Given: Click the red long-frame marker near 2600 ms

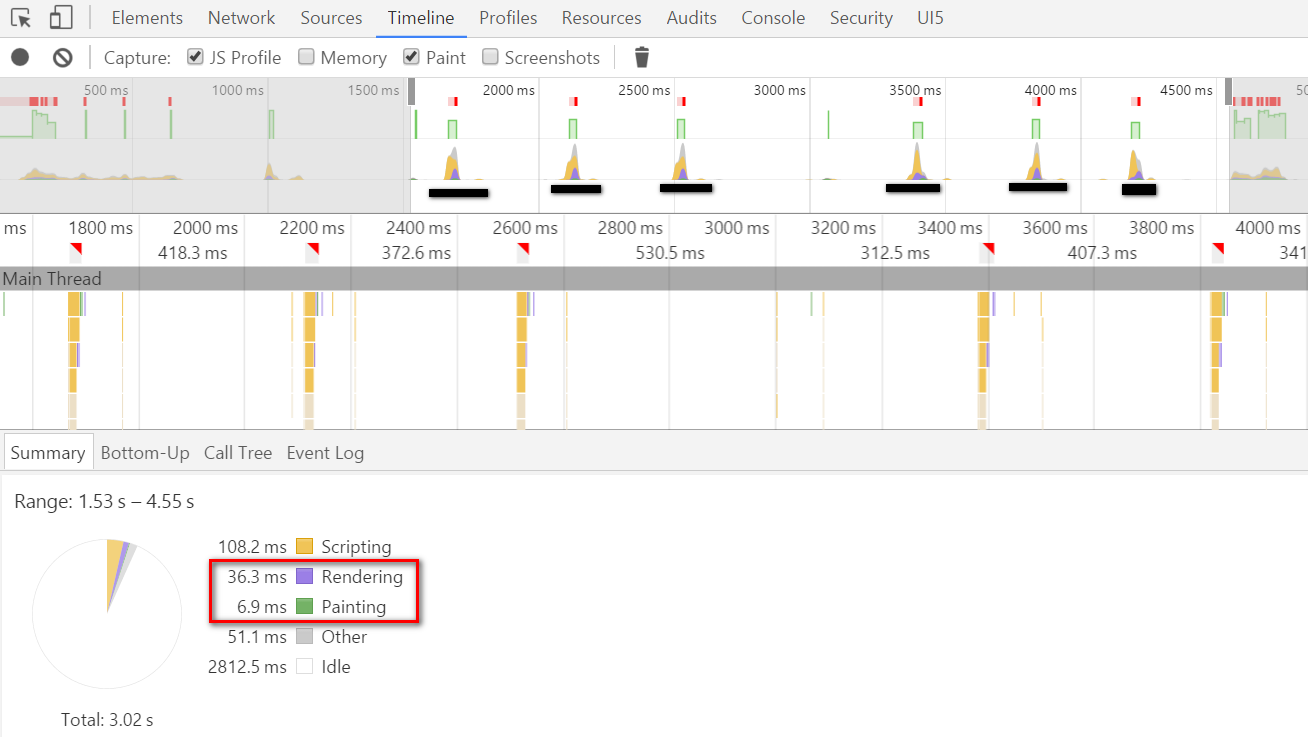Looking at the screenshot, I should [x=523, y=249].
